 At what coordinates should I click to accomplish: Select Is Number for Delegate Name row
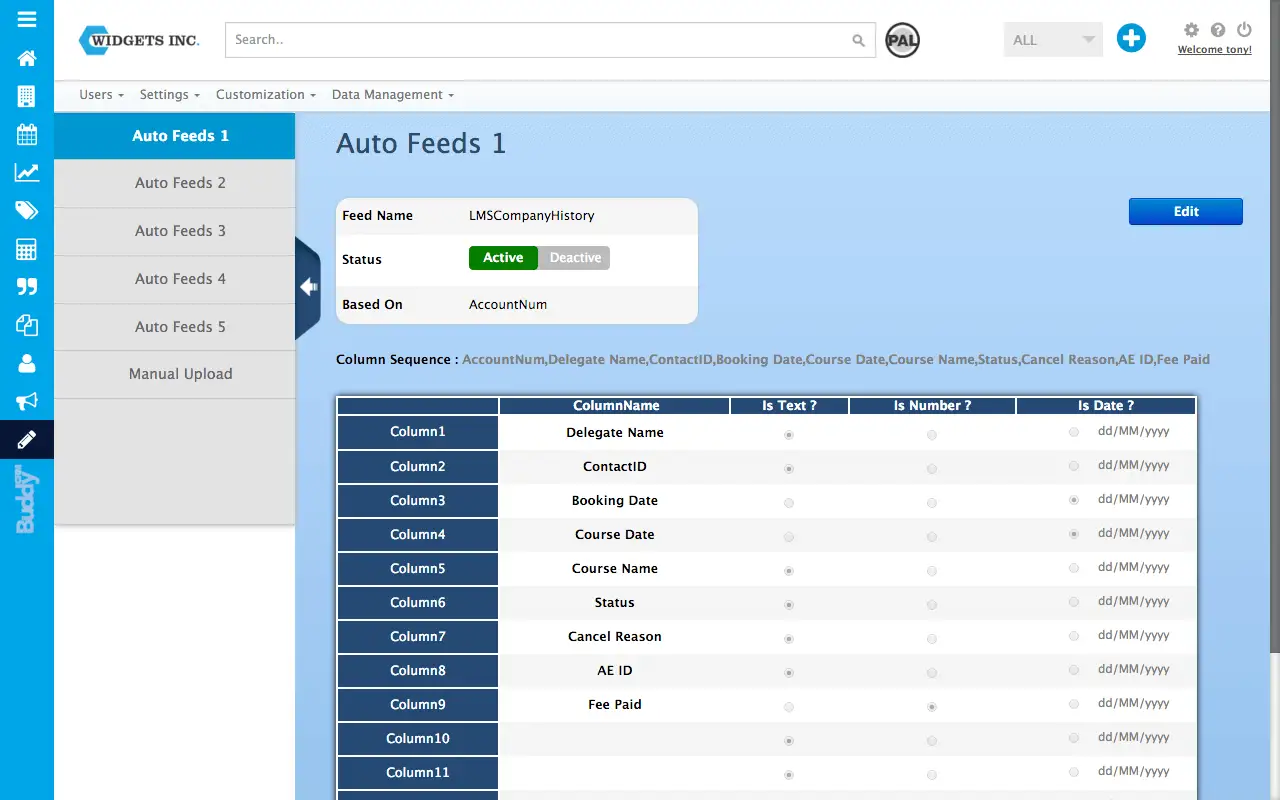click(x=932, y=435)
